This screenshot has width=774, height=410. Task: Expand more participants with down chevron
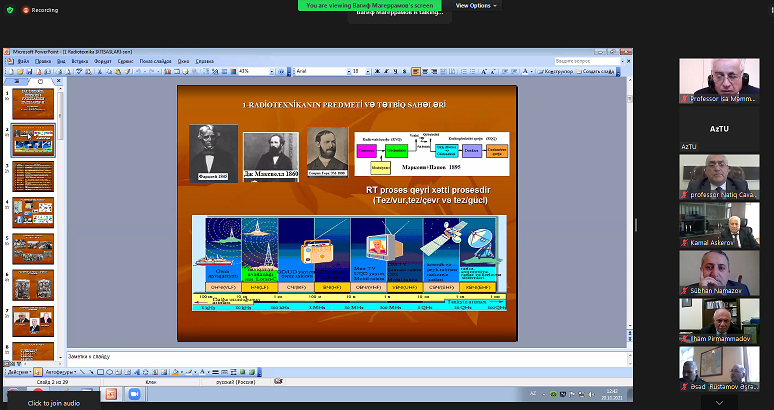tap(719, 403)
